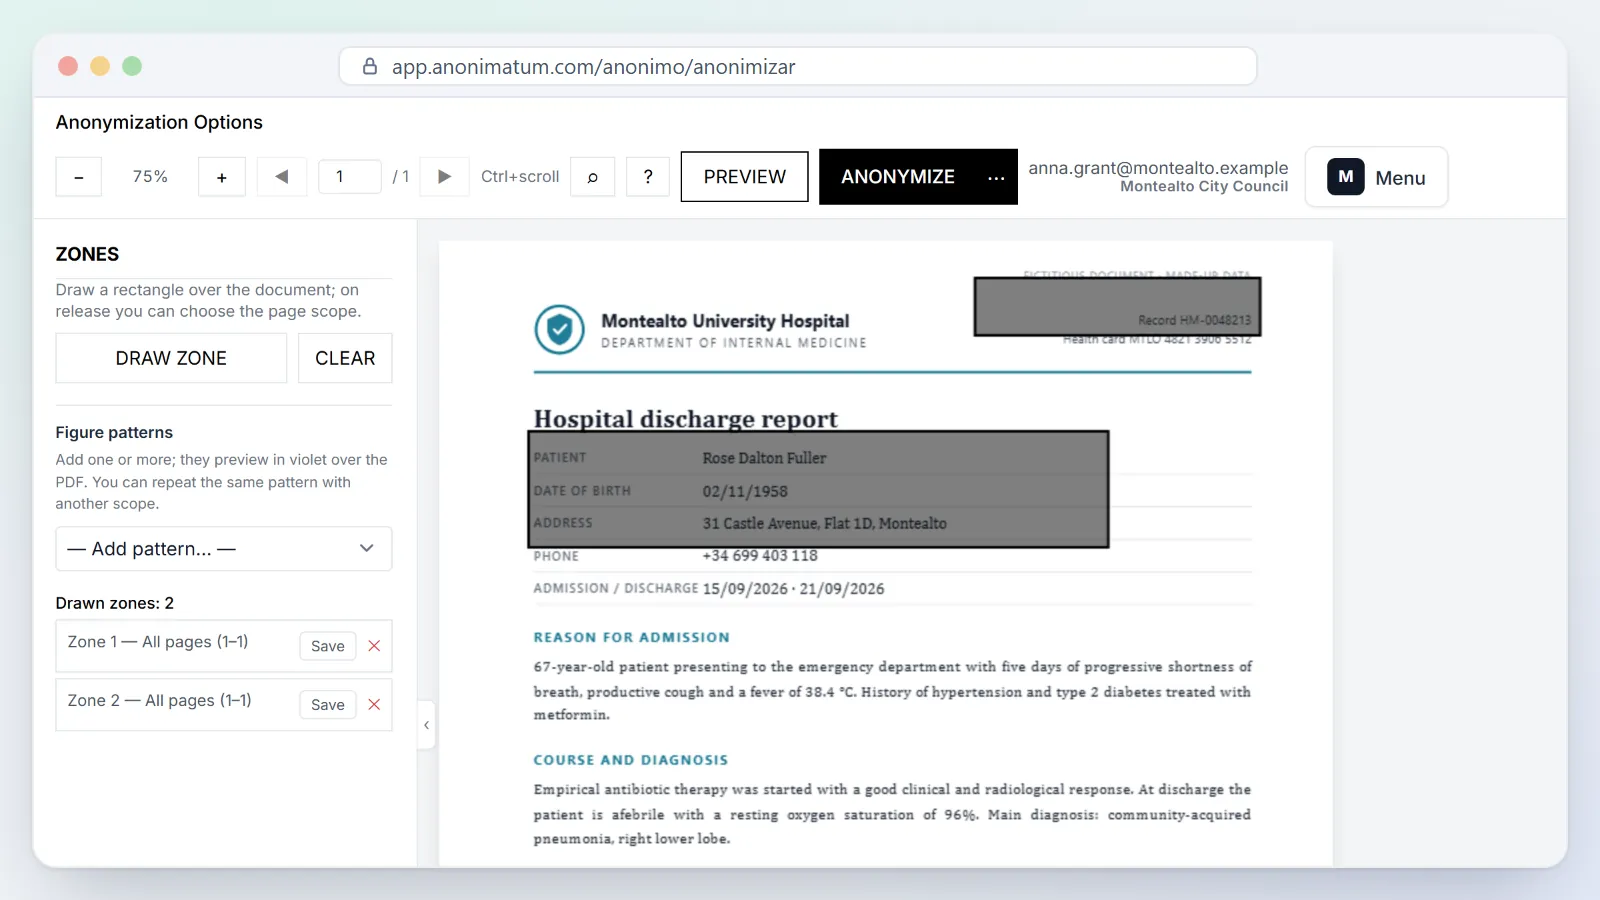Click the ANONYMIZE button

(x=898, y=177)
